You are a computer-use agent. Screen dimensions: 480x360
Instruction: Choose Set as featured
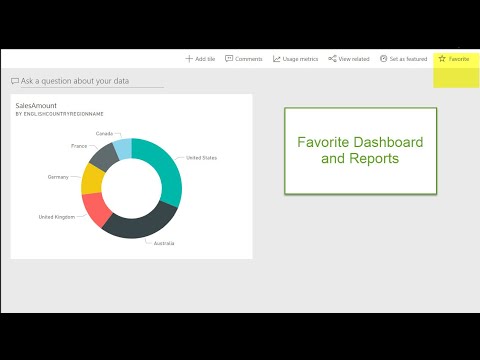[x=403, y=59]
